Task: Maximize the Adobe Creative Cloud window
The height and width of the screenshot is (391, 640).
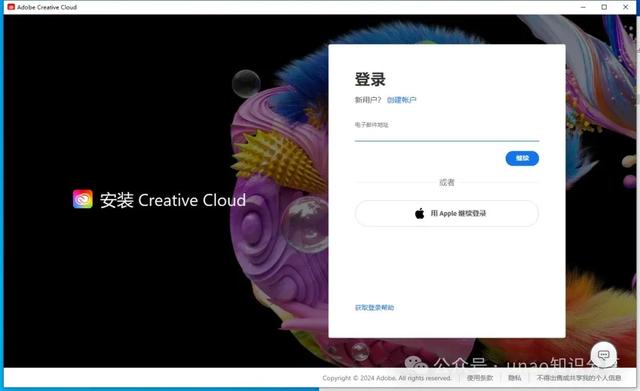Action: point(604,7)
